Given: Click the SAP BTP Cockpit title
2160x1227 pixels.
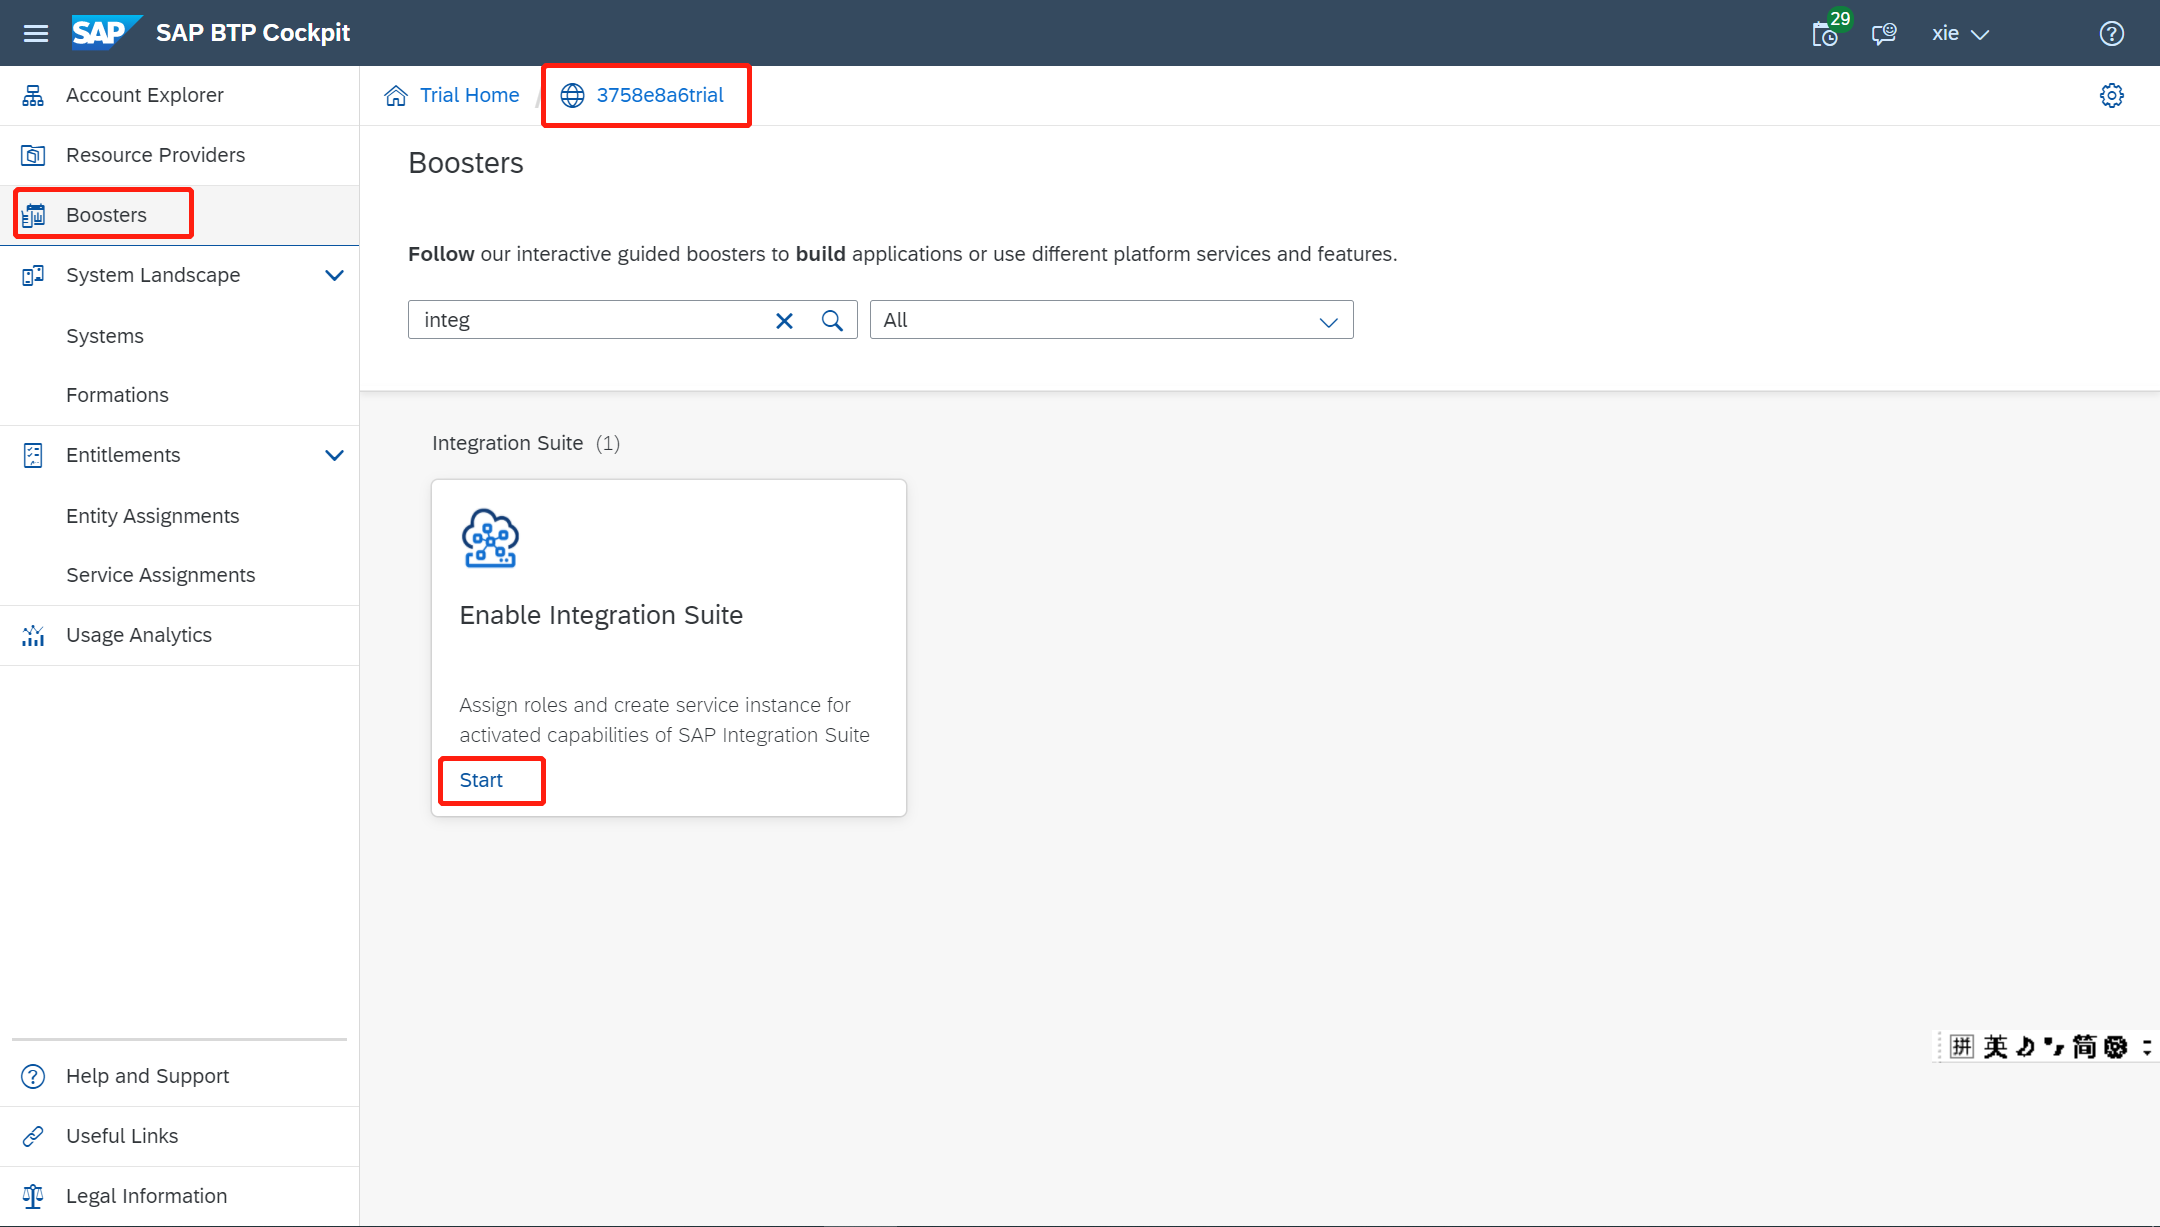Looking at the screenshot, I should [253, 33].
